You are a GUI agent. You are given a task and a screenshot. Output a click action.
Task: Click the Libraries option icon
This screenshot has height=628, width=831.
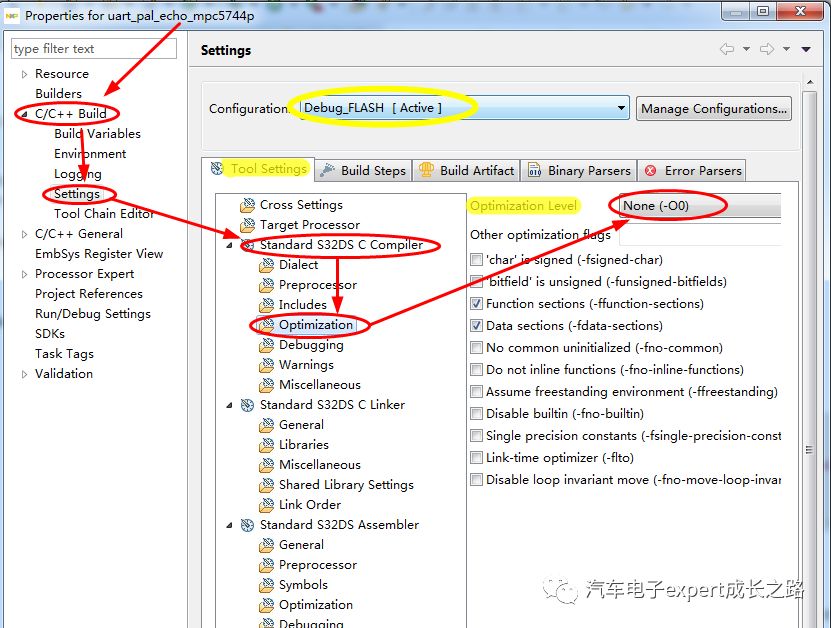point(267,445)
